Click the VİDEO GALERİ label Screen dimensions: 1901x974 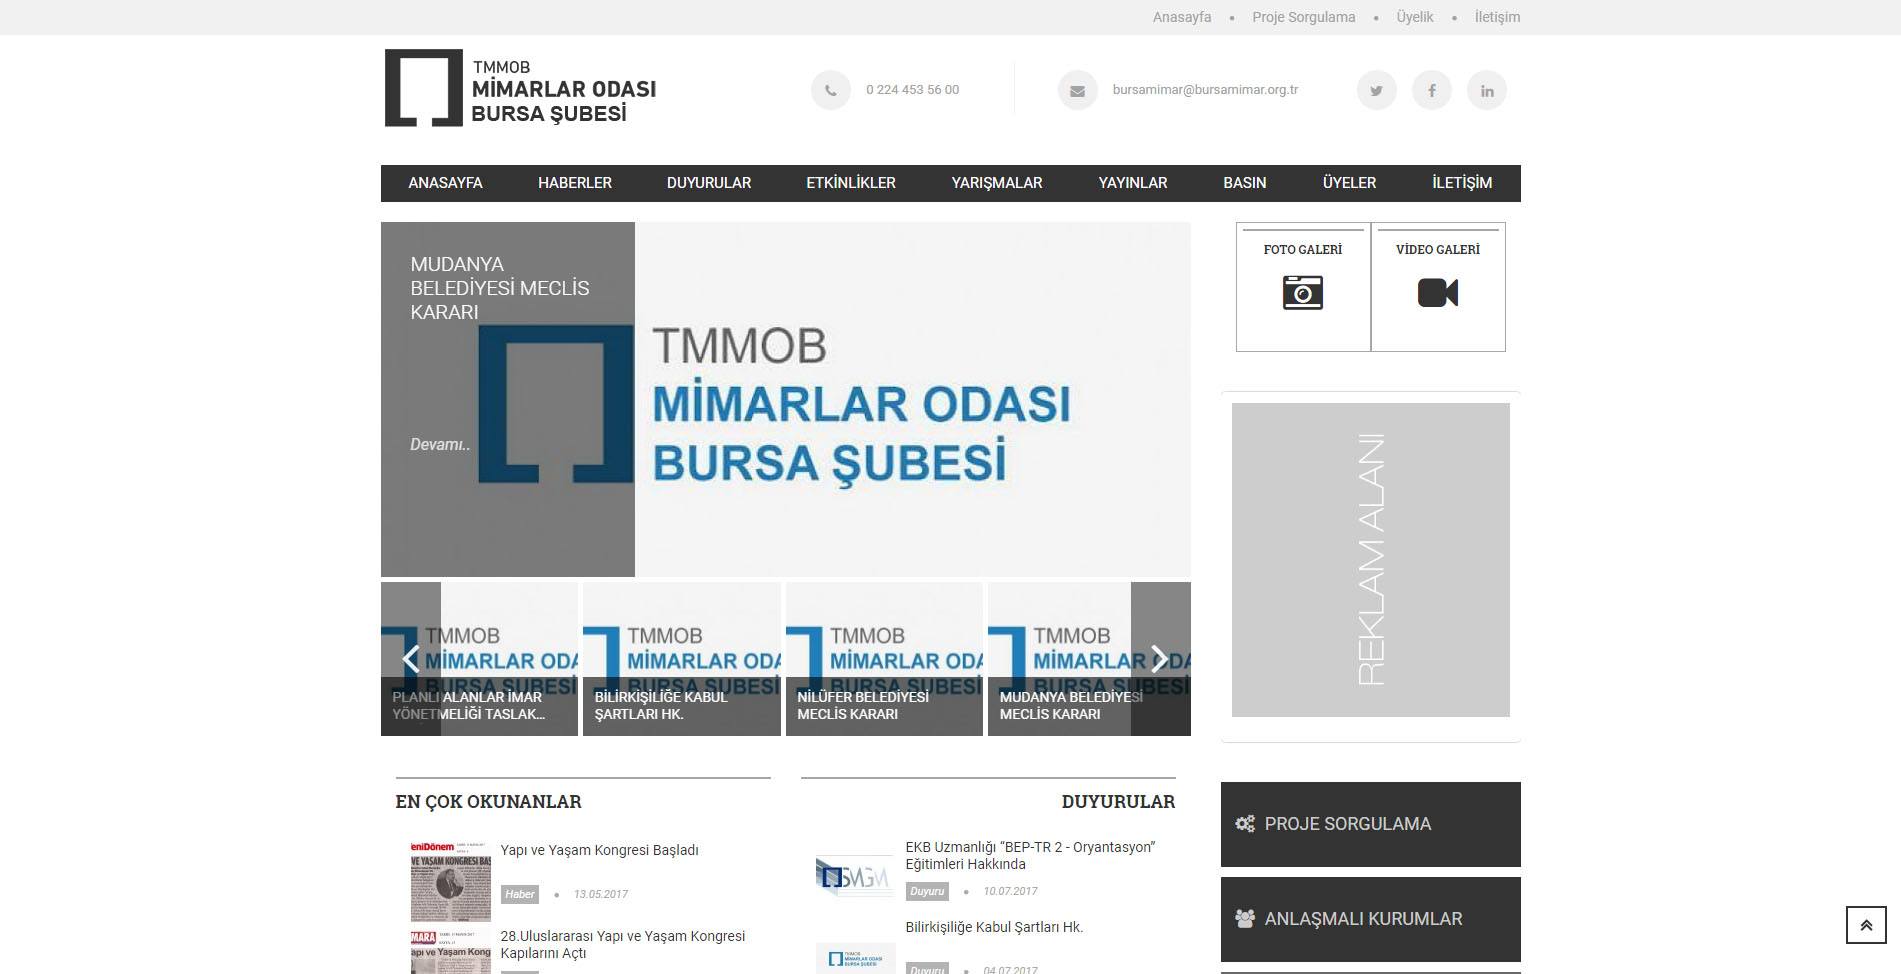pyautogui.click(x=1438, y=249)
